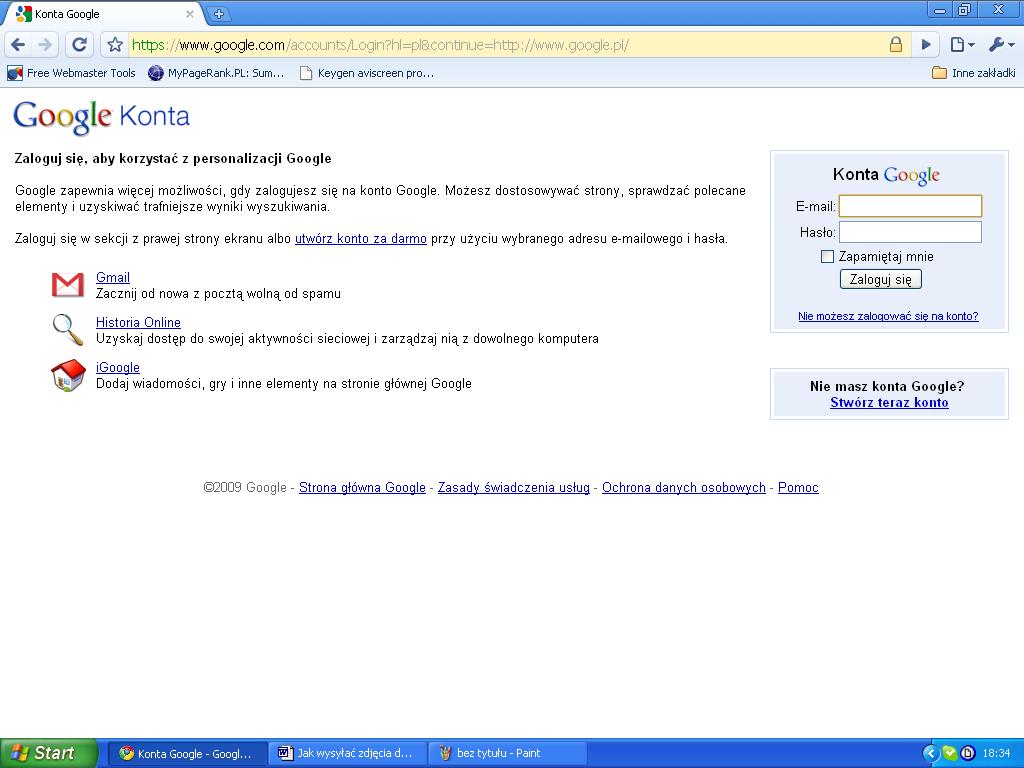Click the Hasło password field
Screen dimensions: 1024x768
click(910, 232)
